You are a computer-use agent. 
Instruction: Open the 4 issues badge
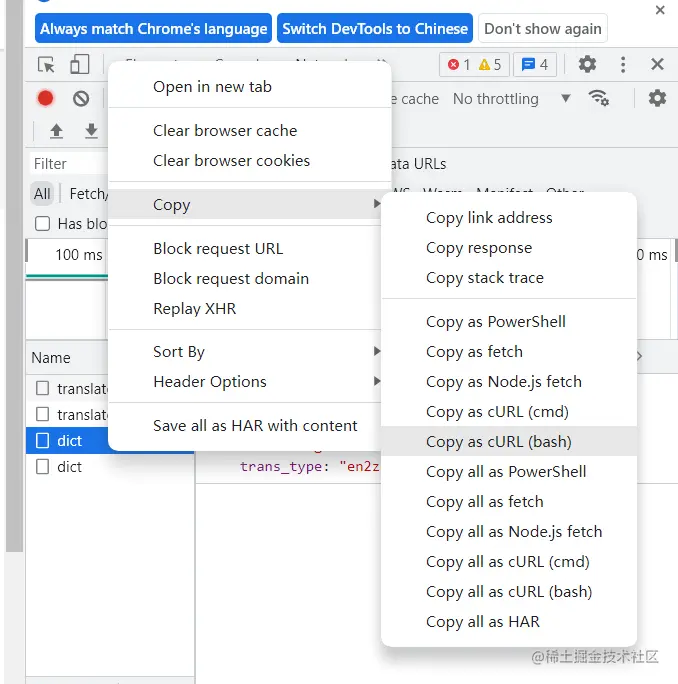pos(535,65)
